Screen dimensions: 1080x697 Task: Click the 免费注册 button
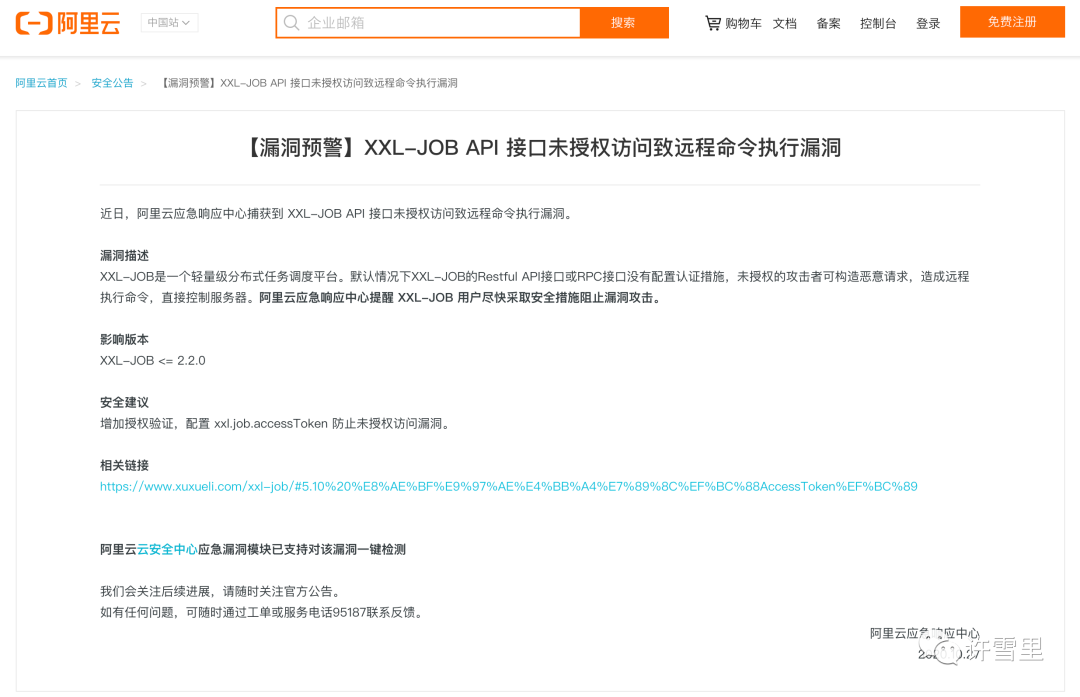click(x=1012, y=22)
